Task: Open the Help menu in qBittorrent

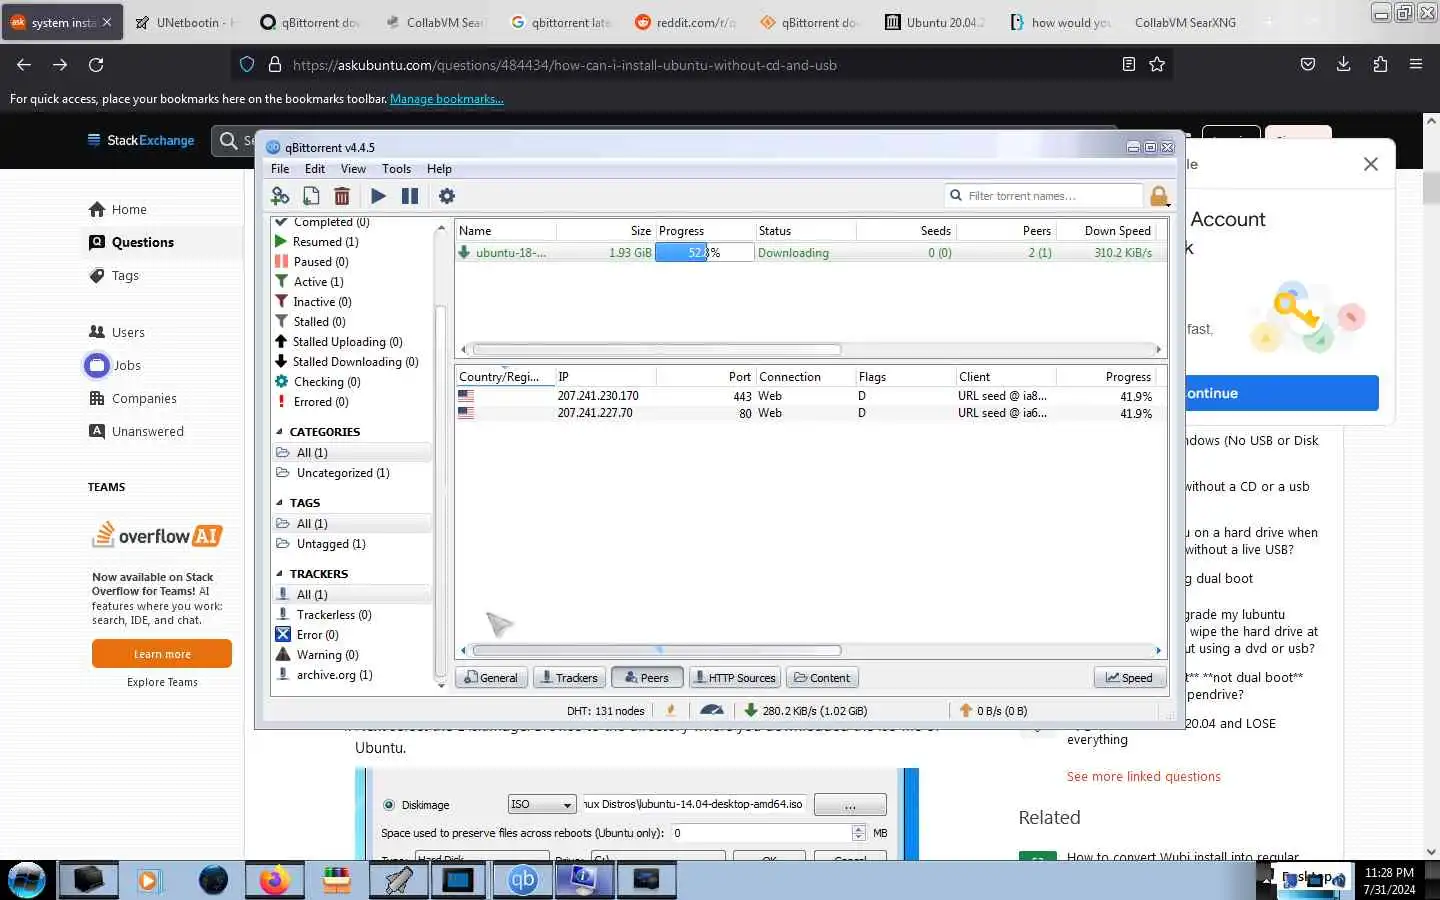Action: [x=439, y=169]
